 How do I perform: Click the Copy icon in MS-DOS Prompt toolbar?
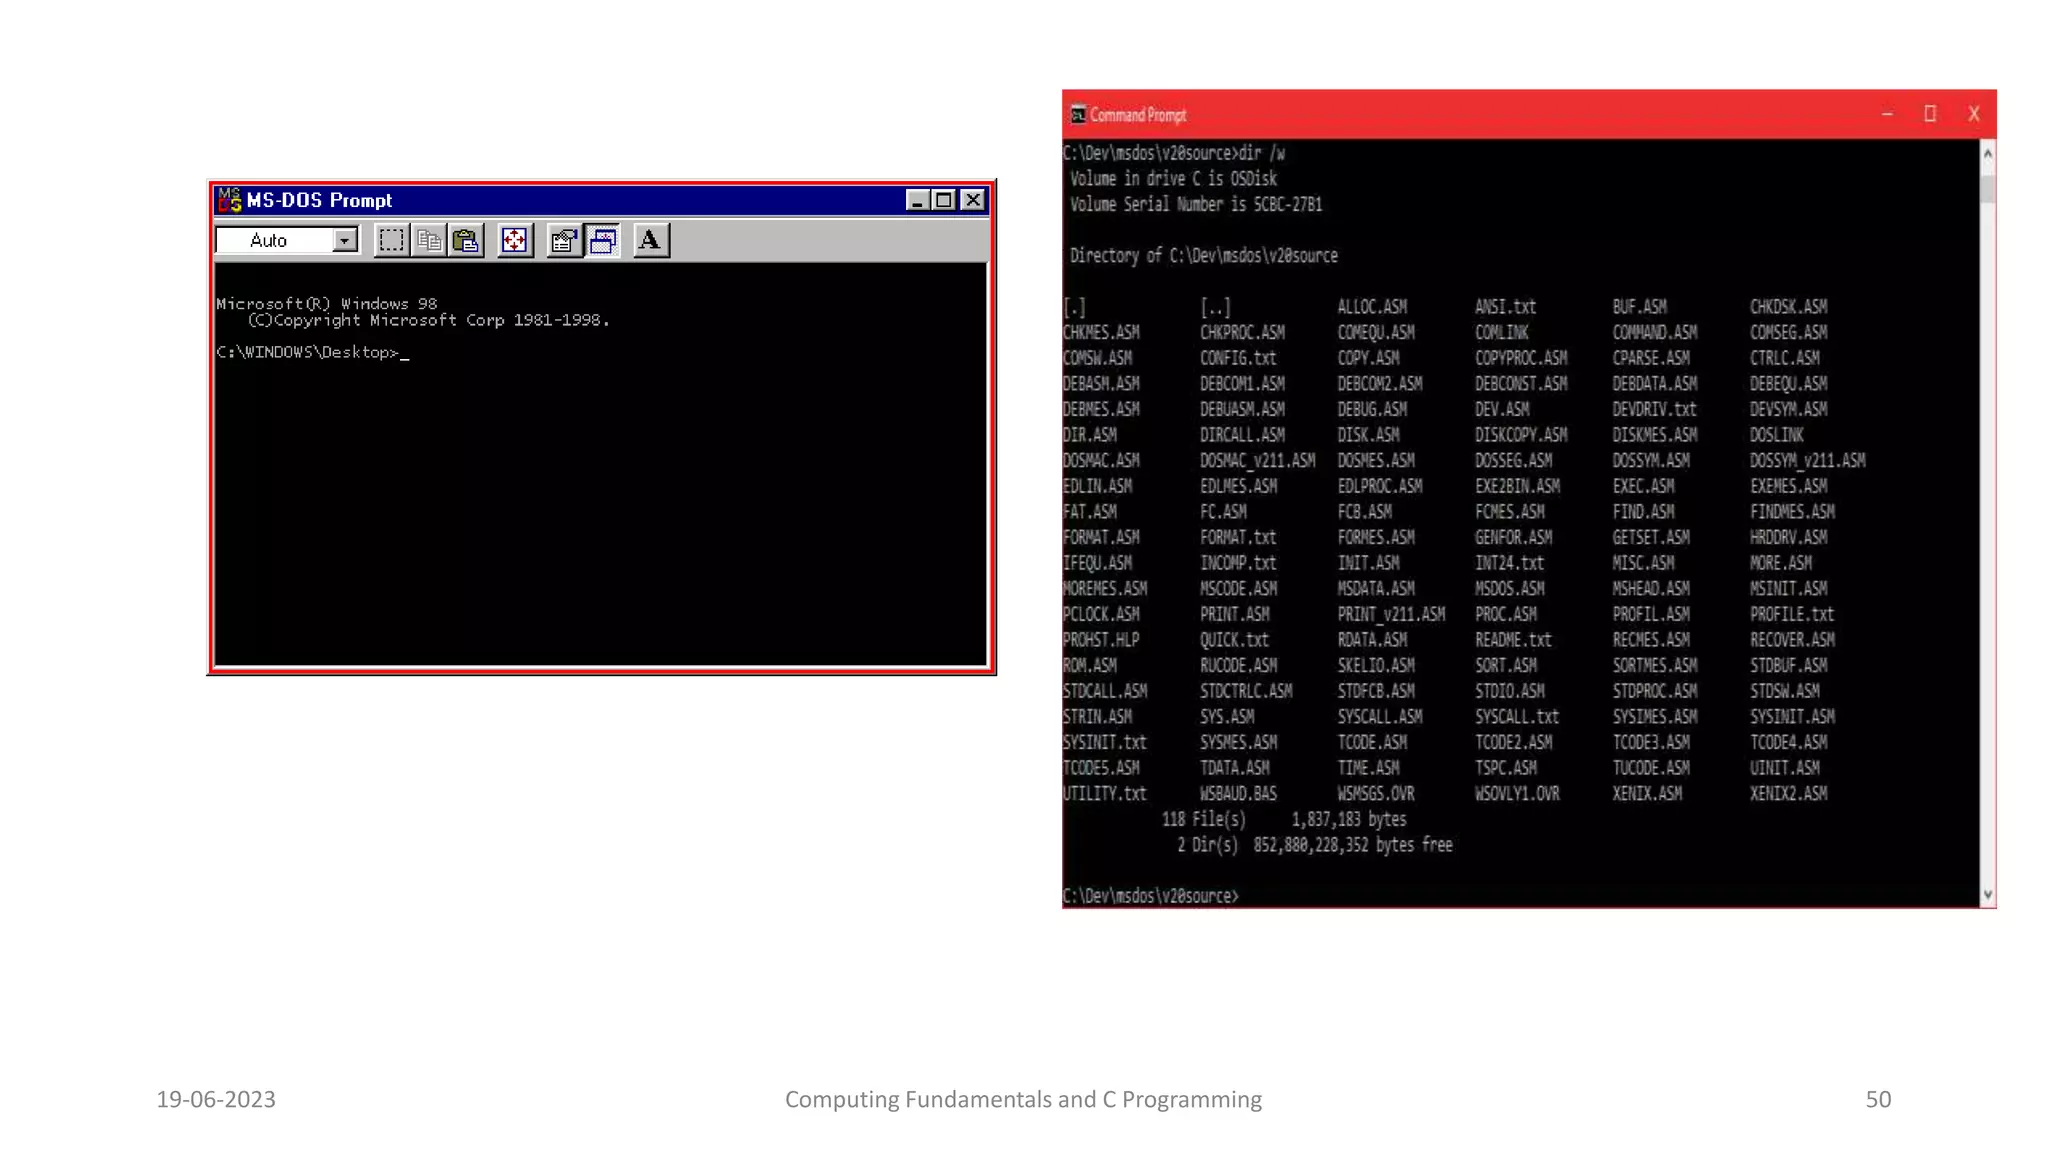(429, 240)
